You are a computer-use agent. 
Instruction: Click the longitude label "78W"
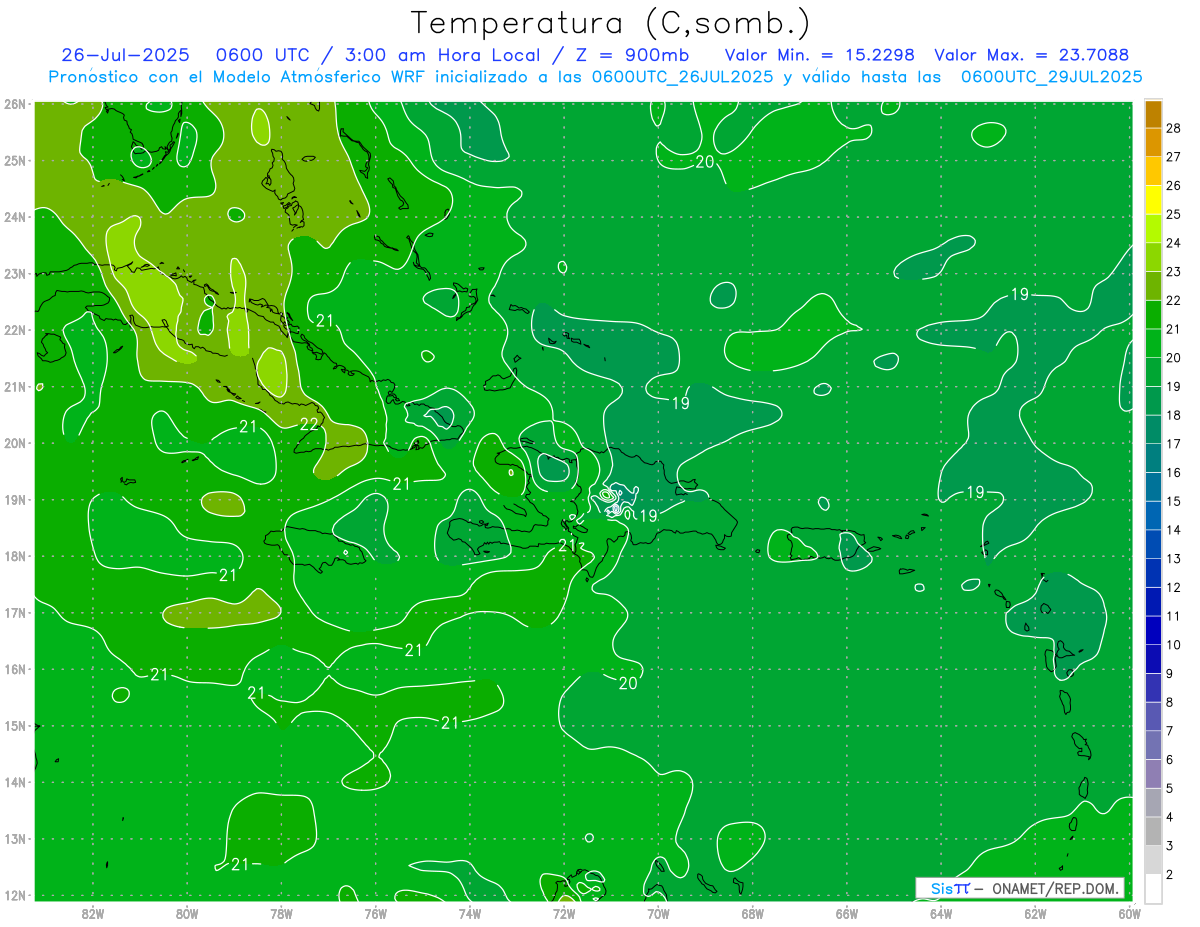281,913
